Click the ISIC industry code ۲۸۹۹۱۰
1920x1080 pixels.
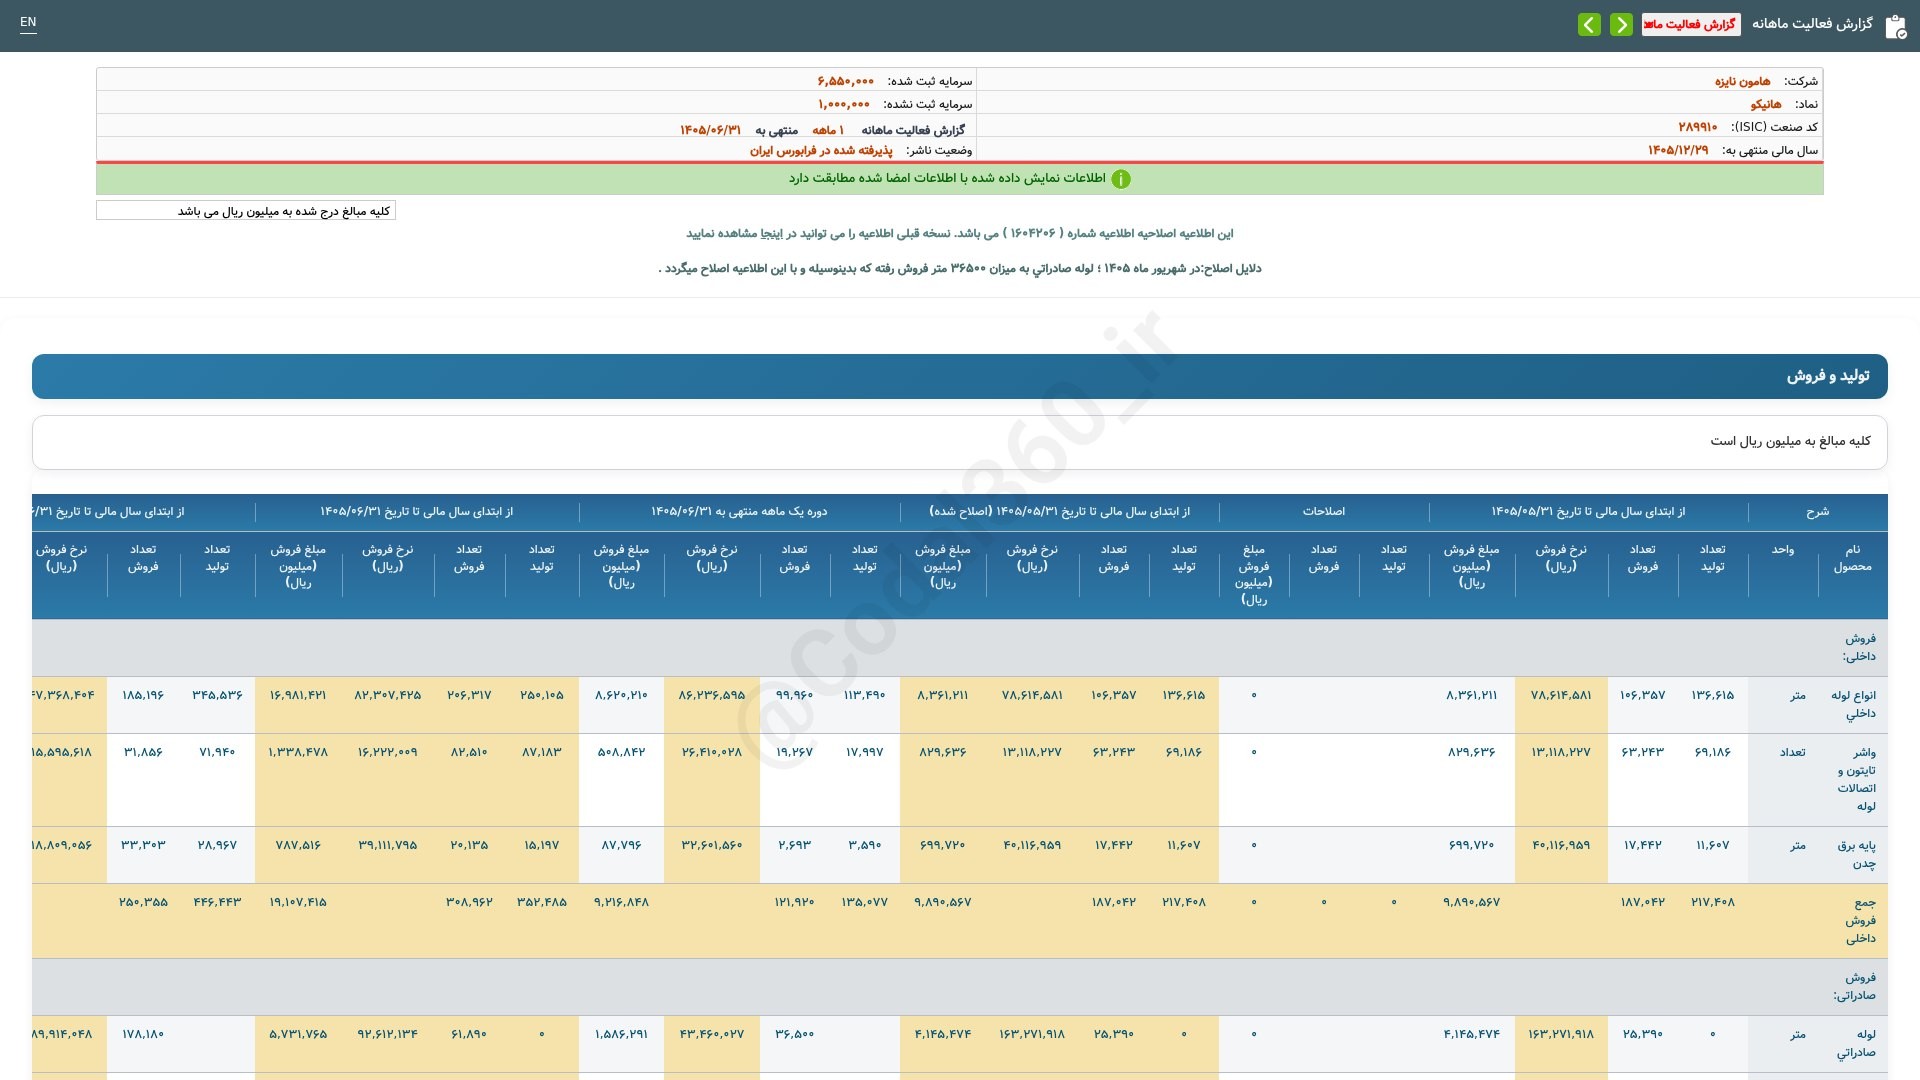[x=1698, y=127]
